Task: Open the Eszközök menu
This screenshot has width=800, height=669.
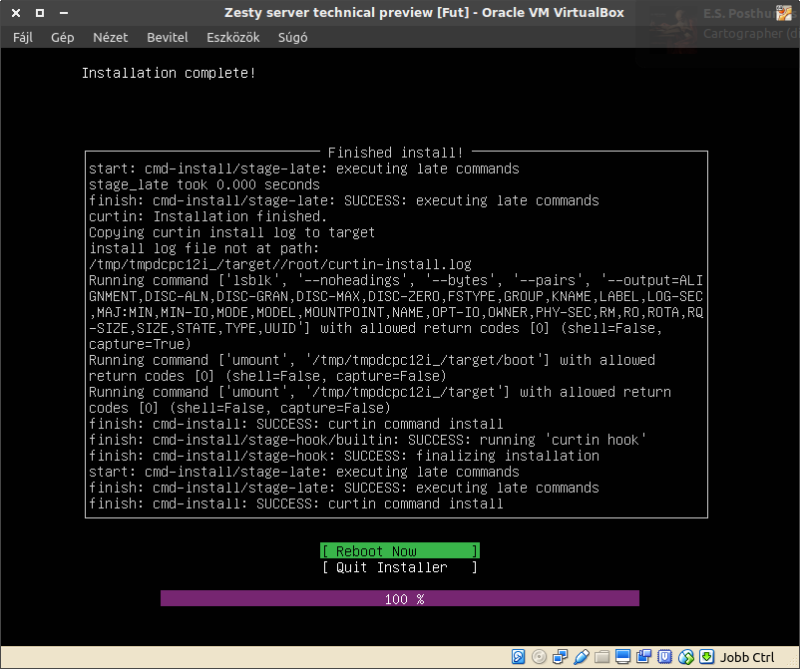Action: [233, 37]
